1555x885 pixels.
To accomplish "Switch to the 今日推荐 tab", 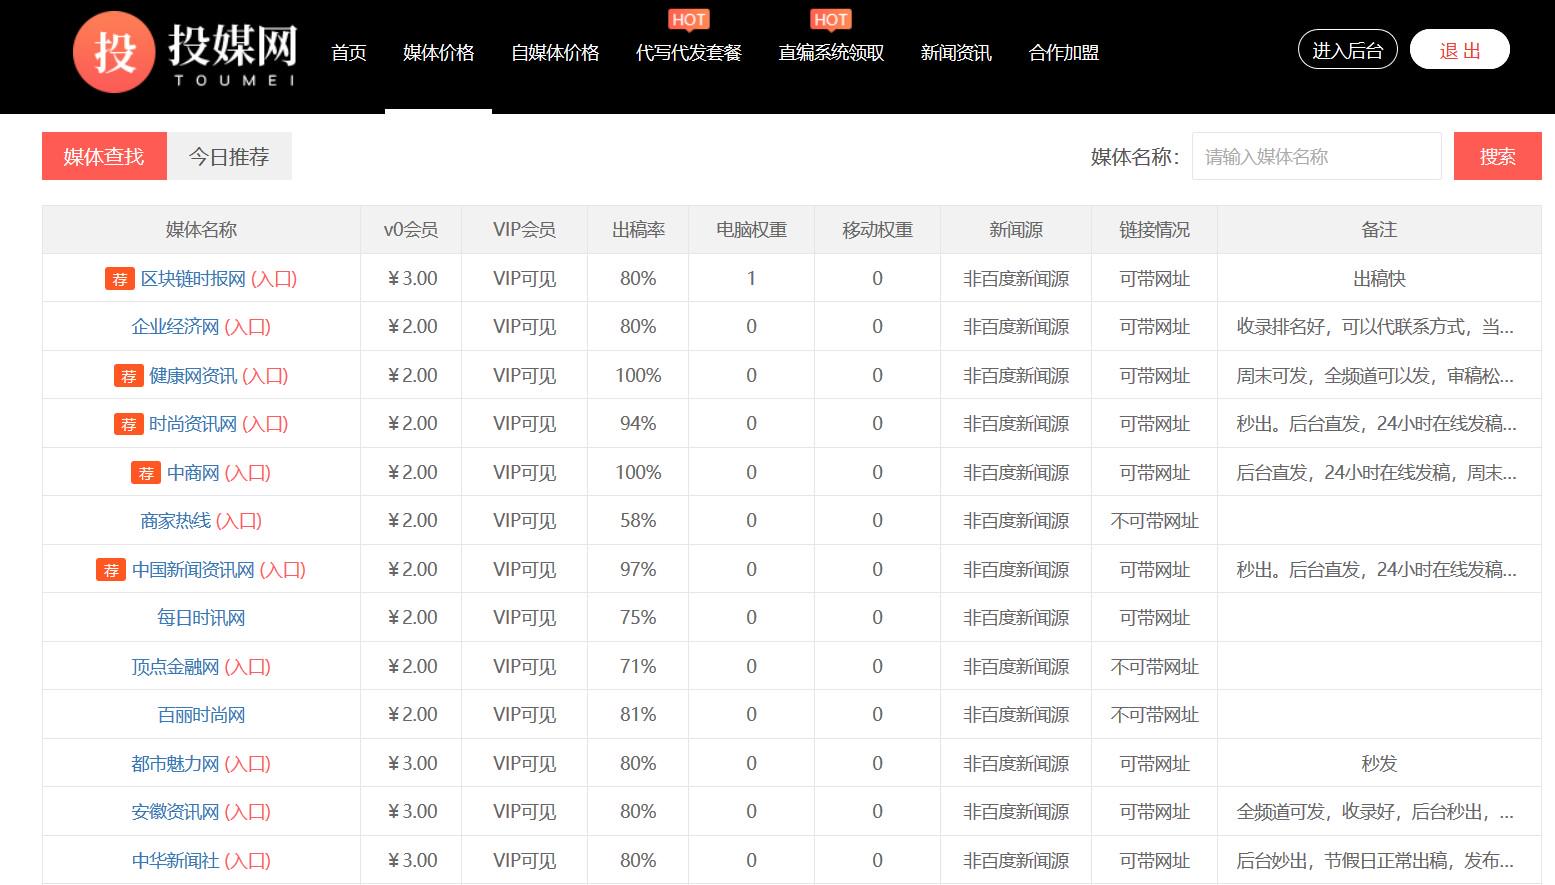I will 229,156.
